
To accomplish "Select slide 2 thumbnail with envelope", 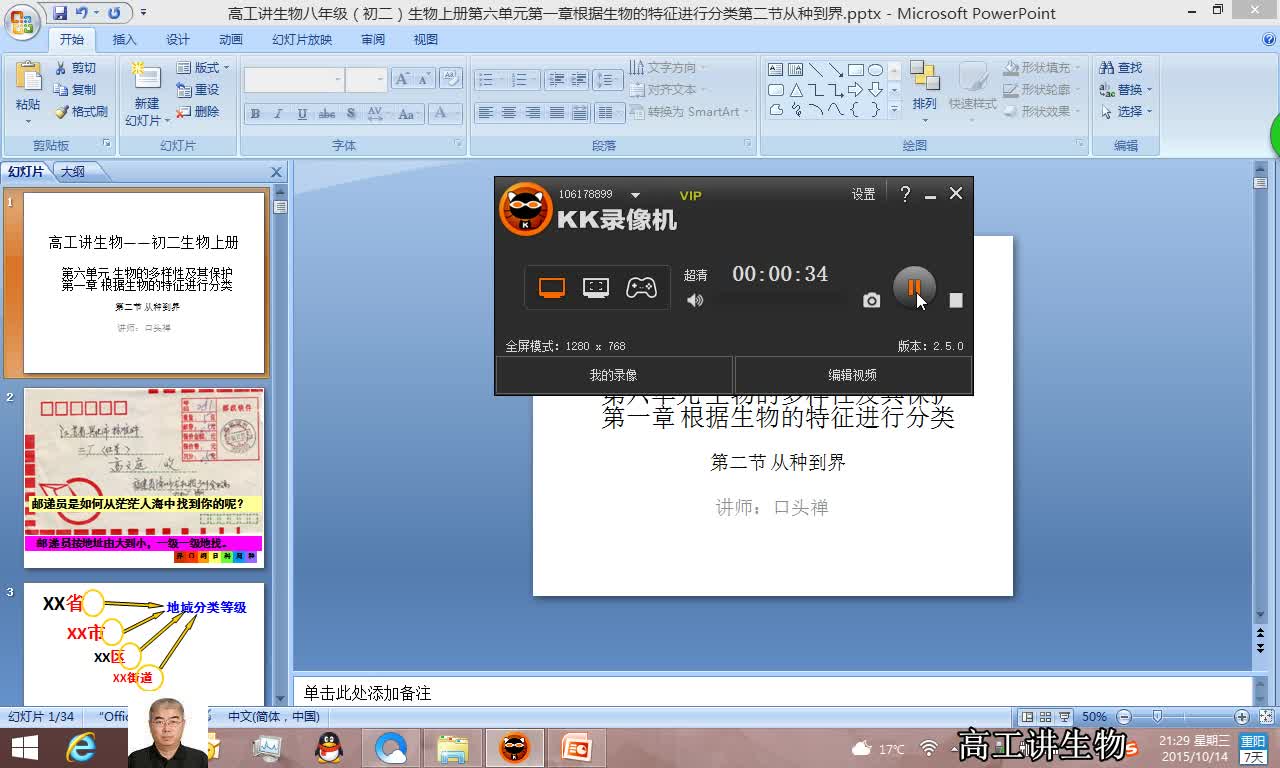I will click(144, 477).
